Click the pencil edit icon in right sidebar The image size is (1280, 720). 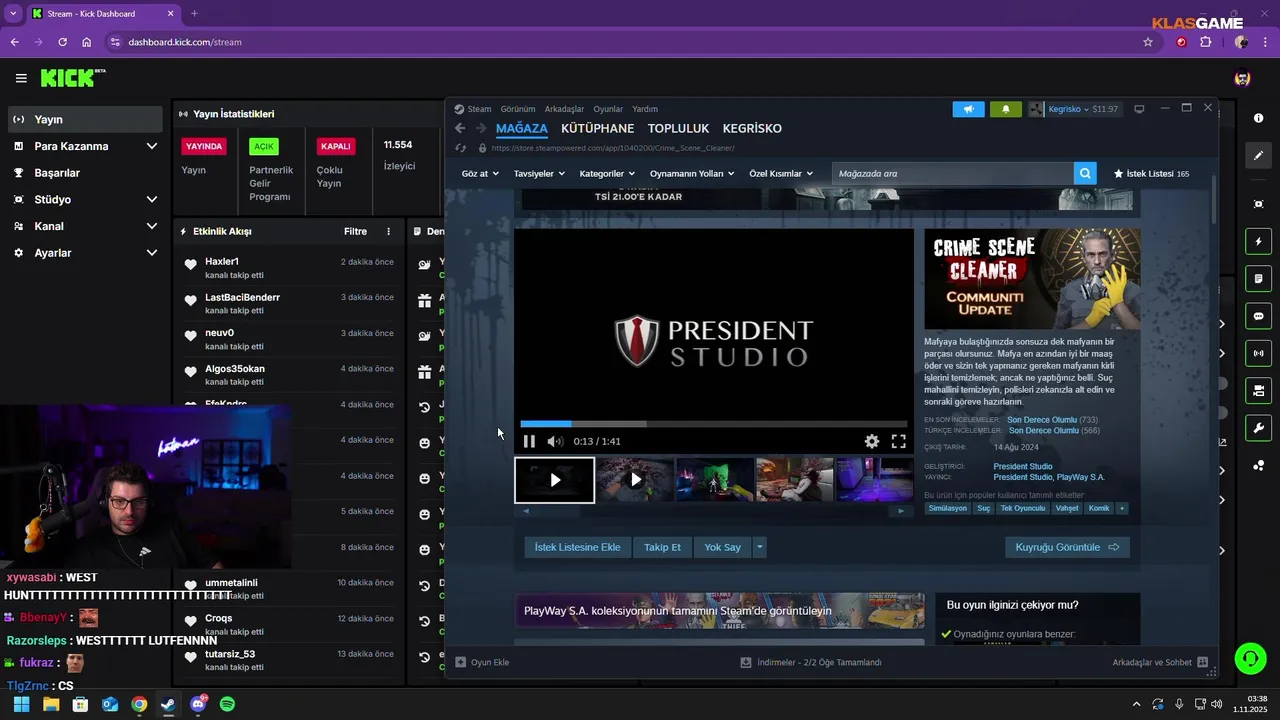pos(1258,156)
